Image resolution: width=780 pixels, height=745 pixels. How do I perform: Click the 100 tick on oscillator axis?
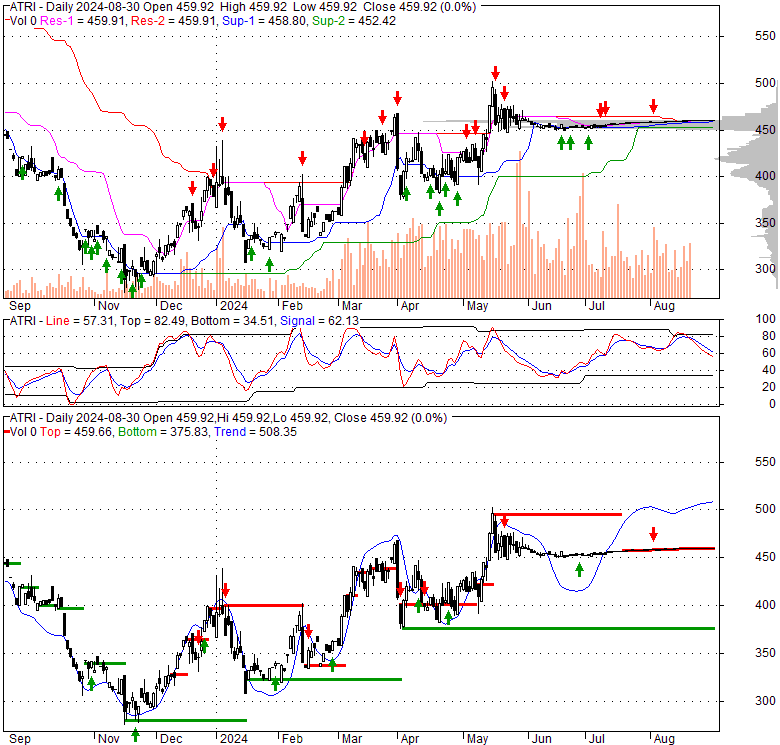click(765, 319)
